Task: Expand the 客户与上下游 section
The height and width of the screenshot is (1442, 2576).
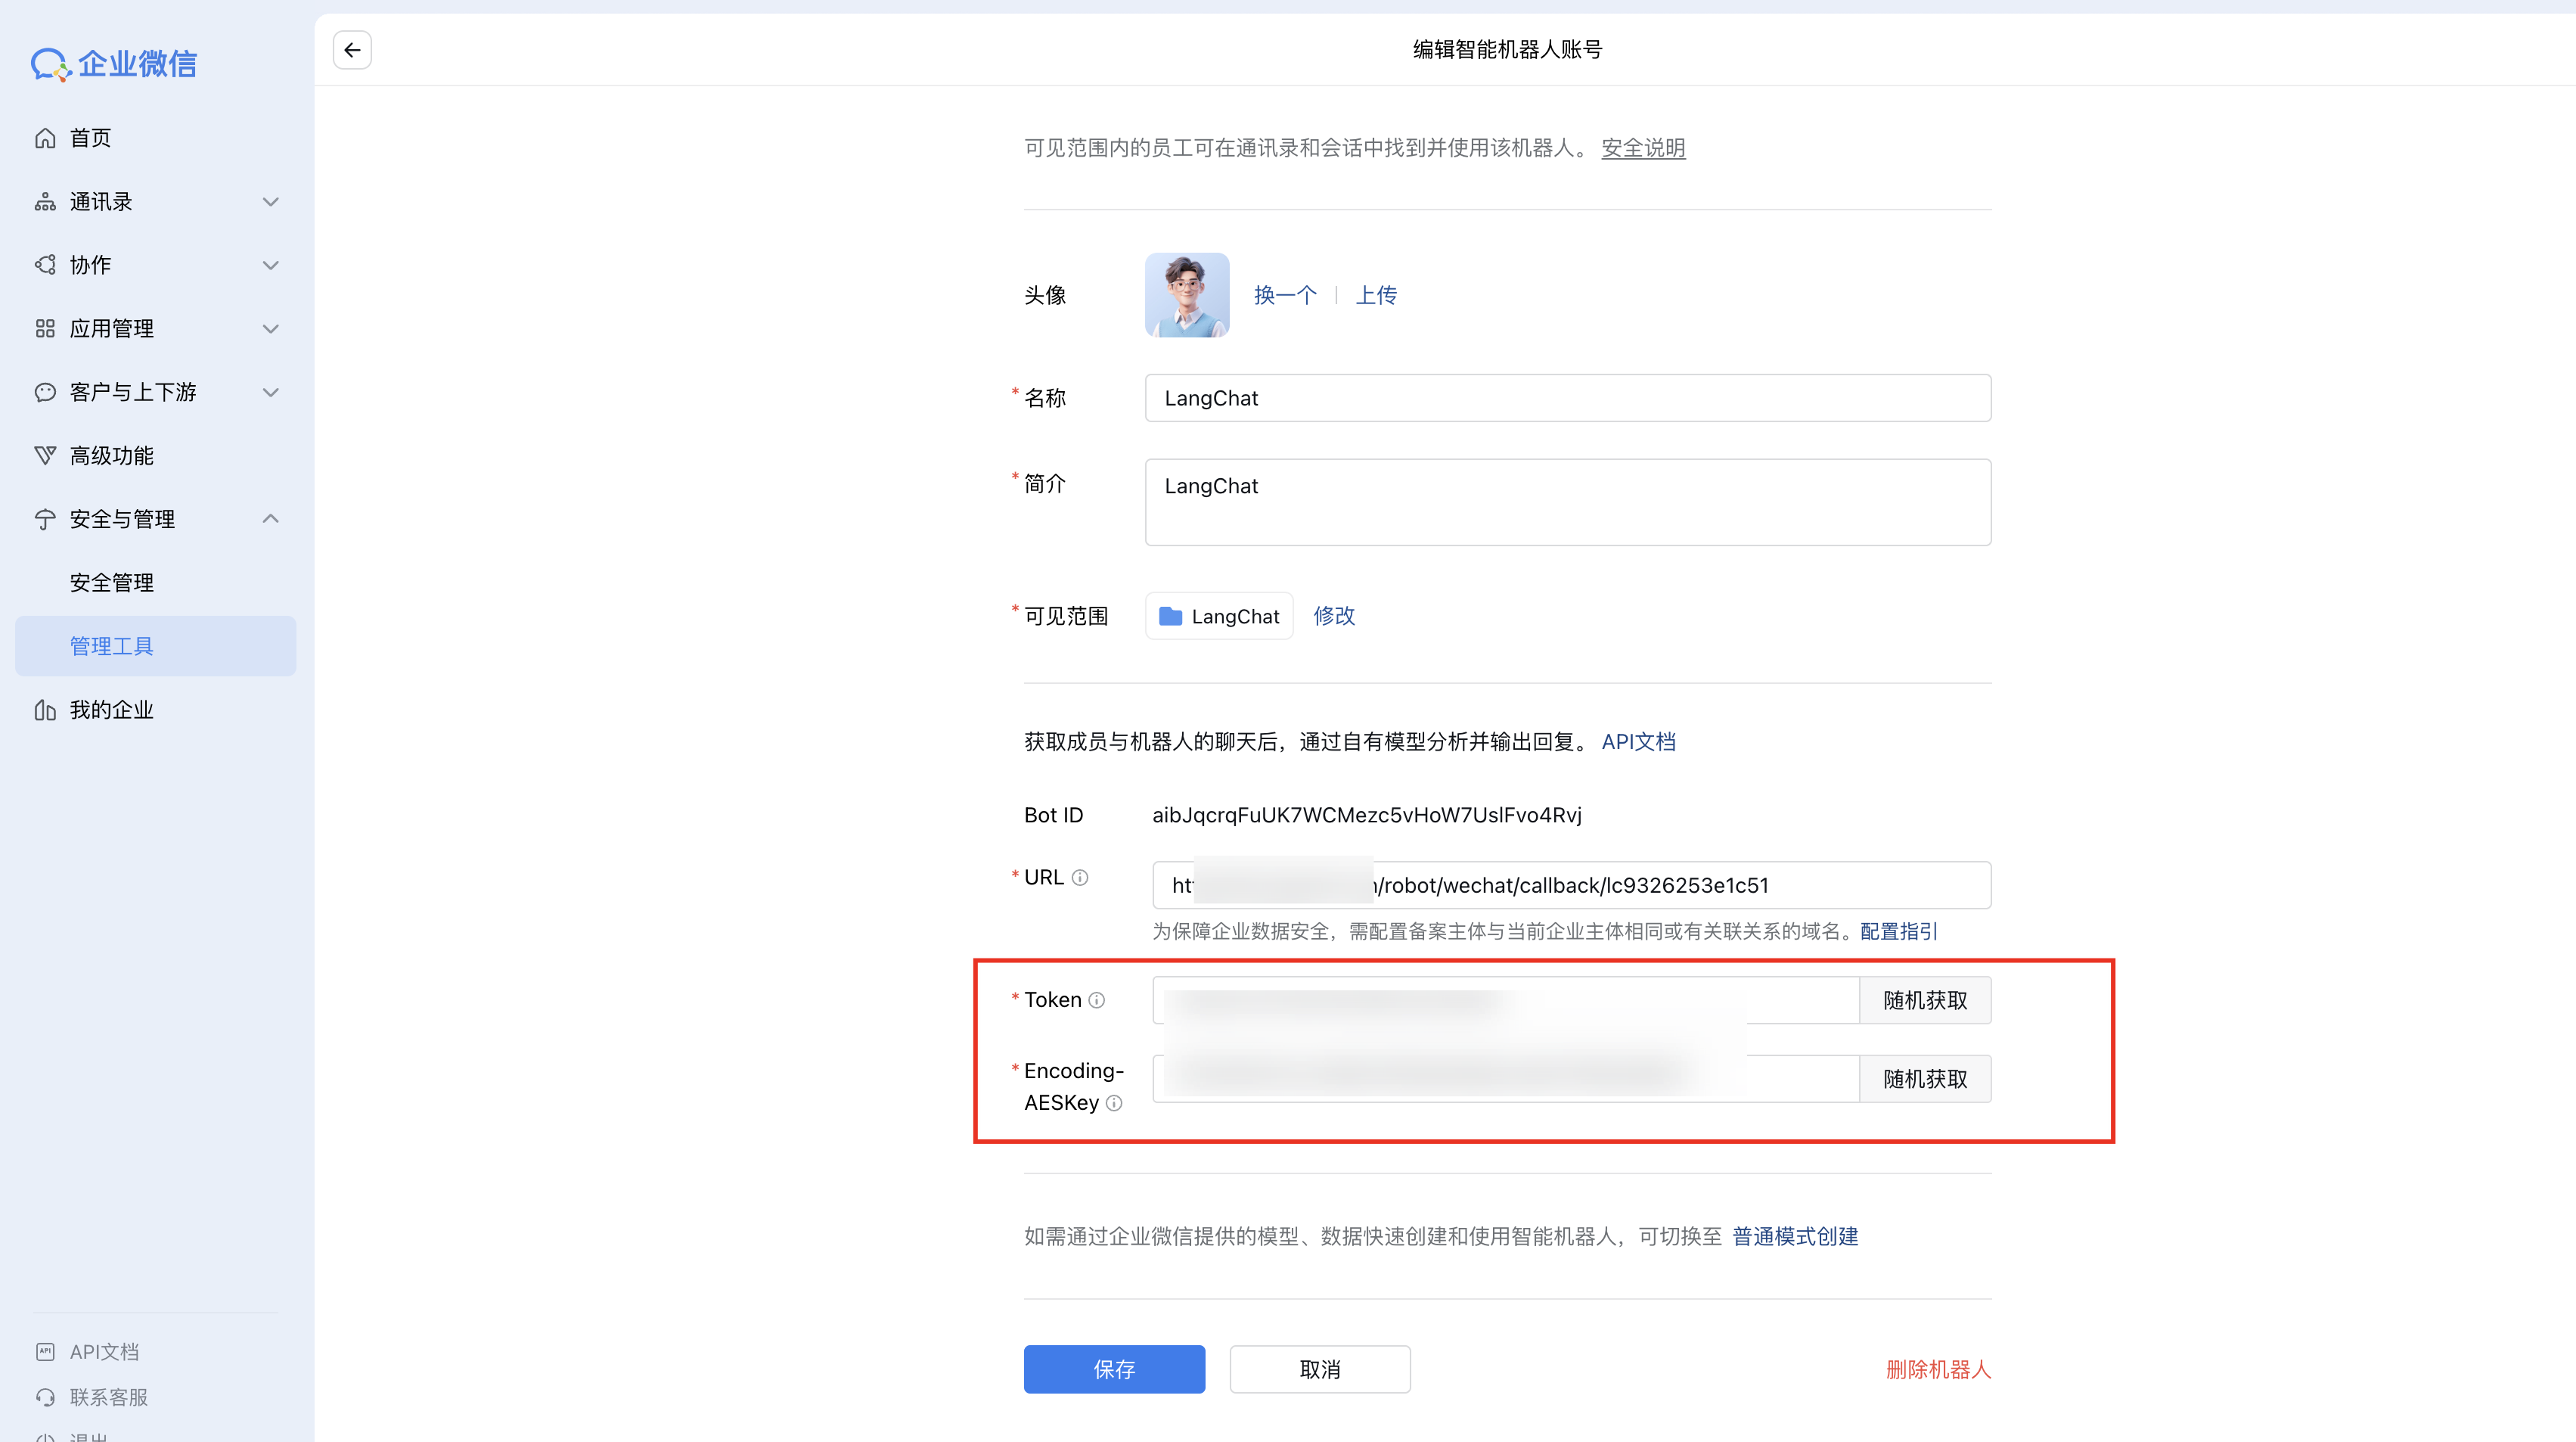Action: (270, 392)
